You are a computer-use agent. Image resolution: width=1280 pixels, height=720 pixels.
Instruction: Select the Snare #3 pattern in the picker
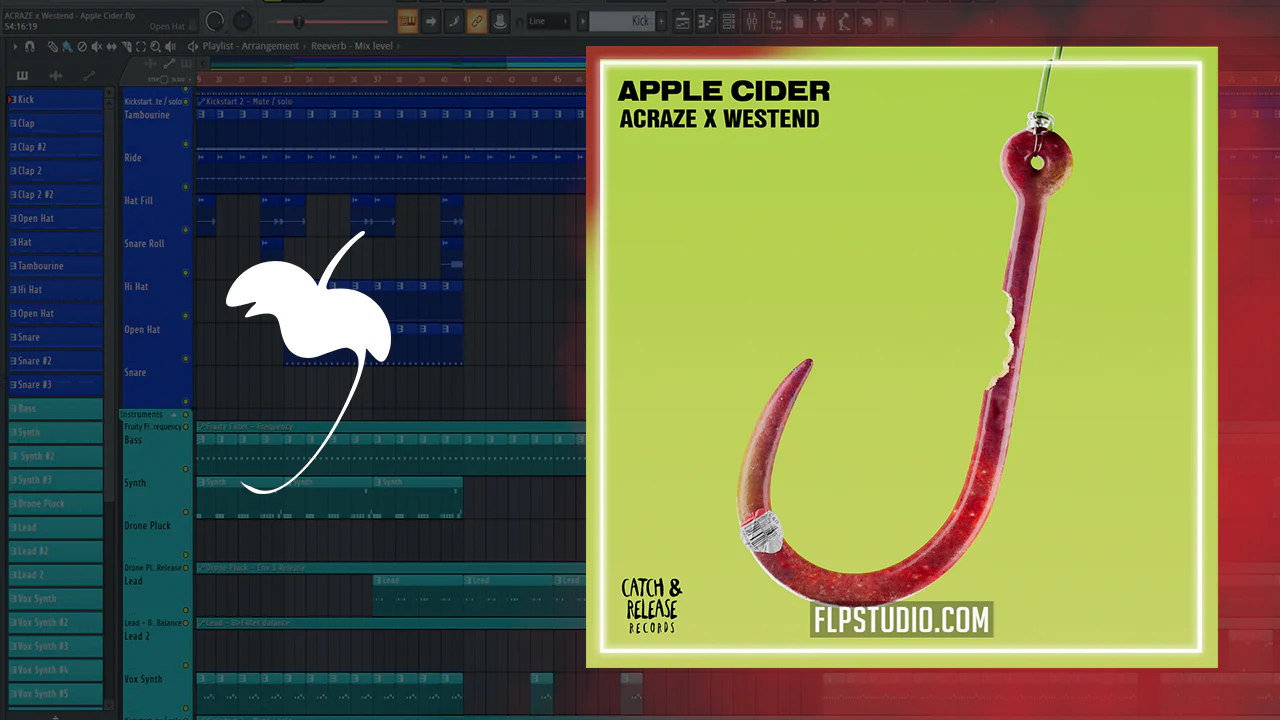56,385
